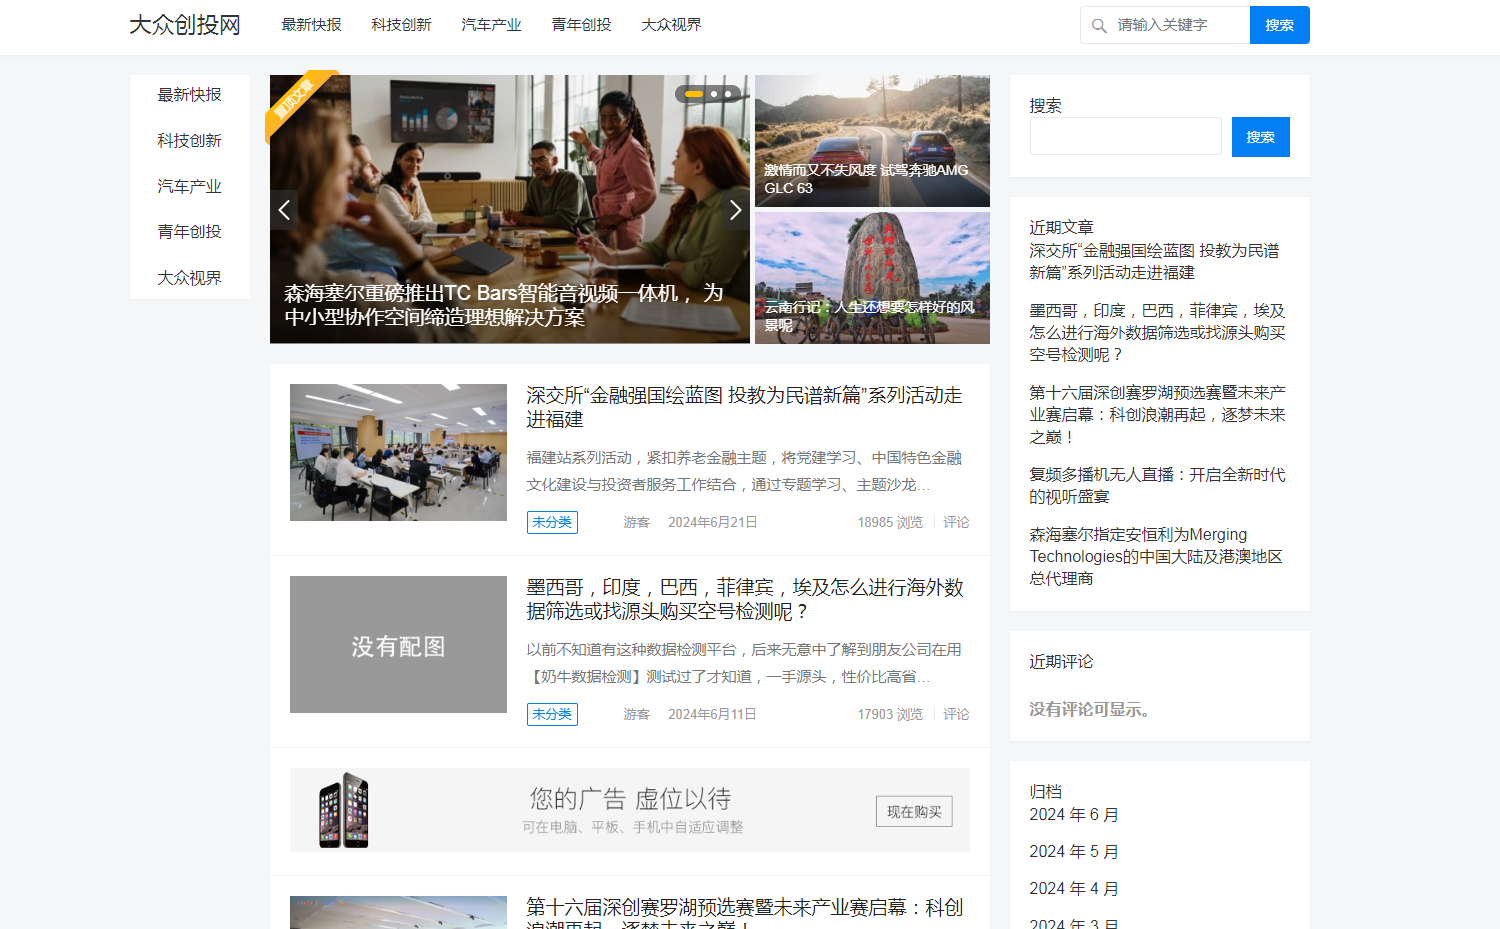Open the 森海塞尔 TC Bars carousel headline
The width and height of the screenshot is (1500, 929).
(x=504, y=305)
